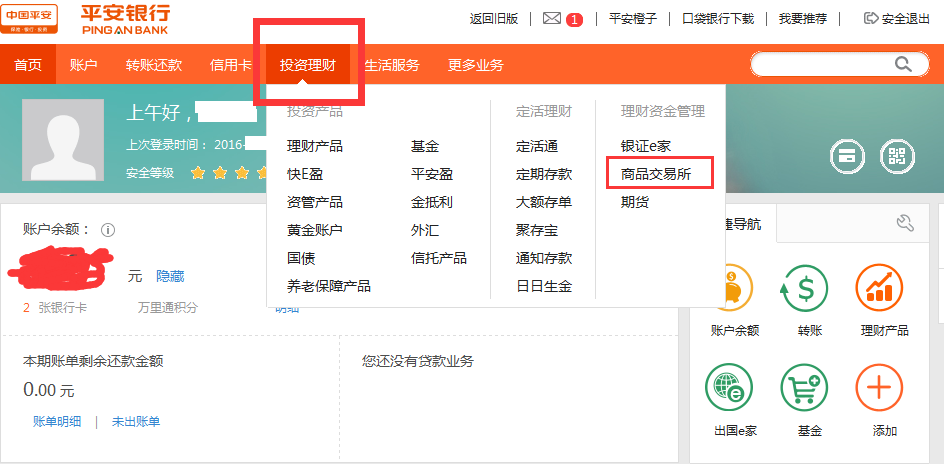Image resolution: width=944 pixels, height=464 pixels.
Task: Click 隐藏 to hide balance
Action: coord(170,276)
